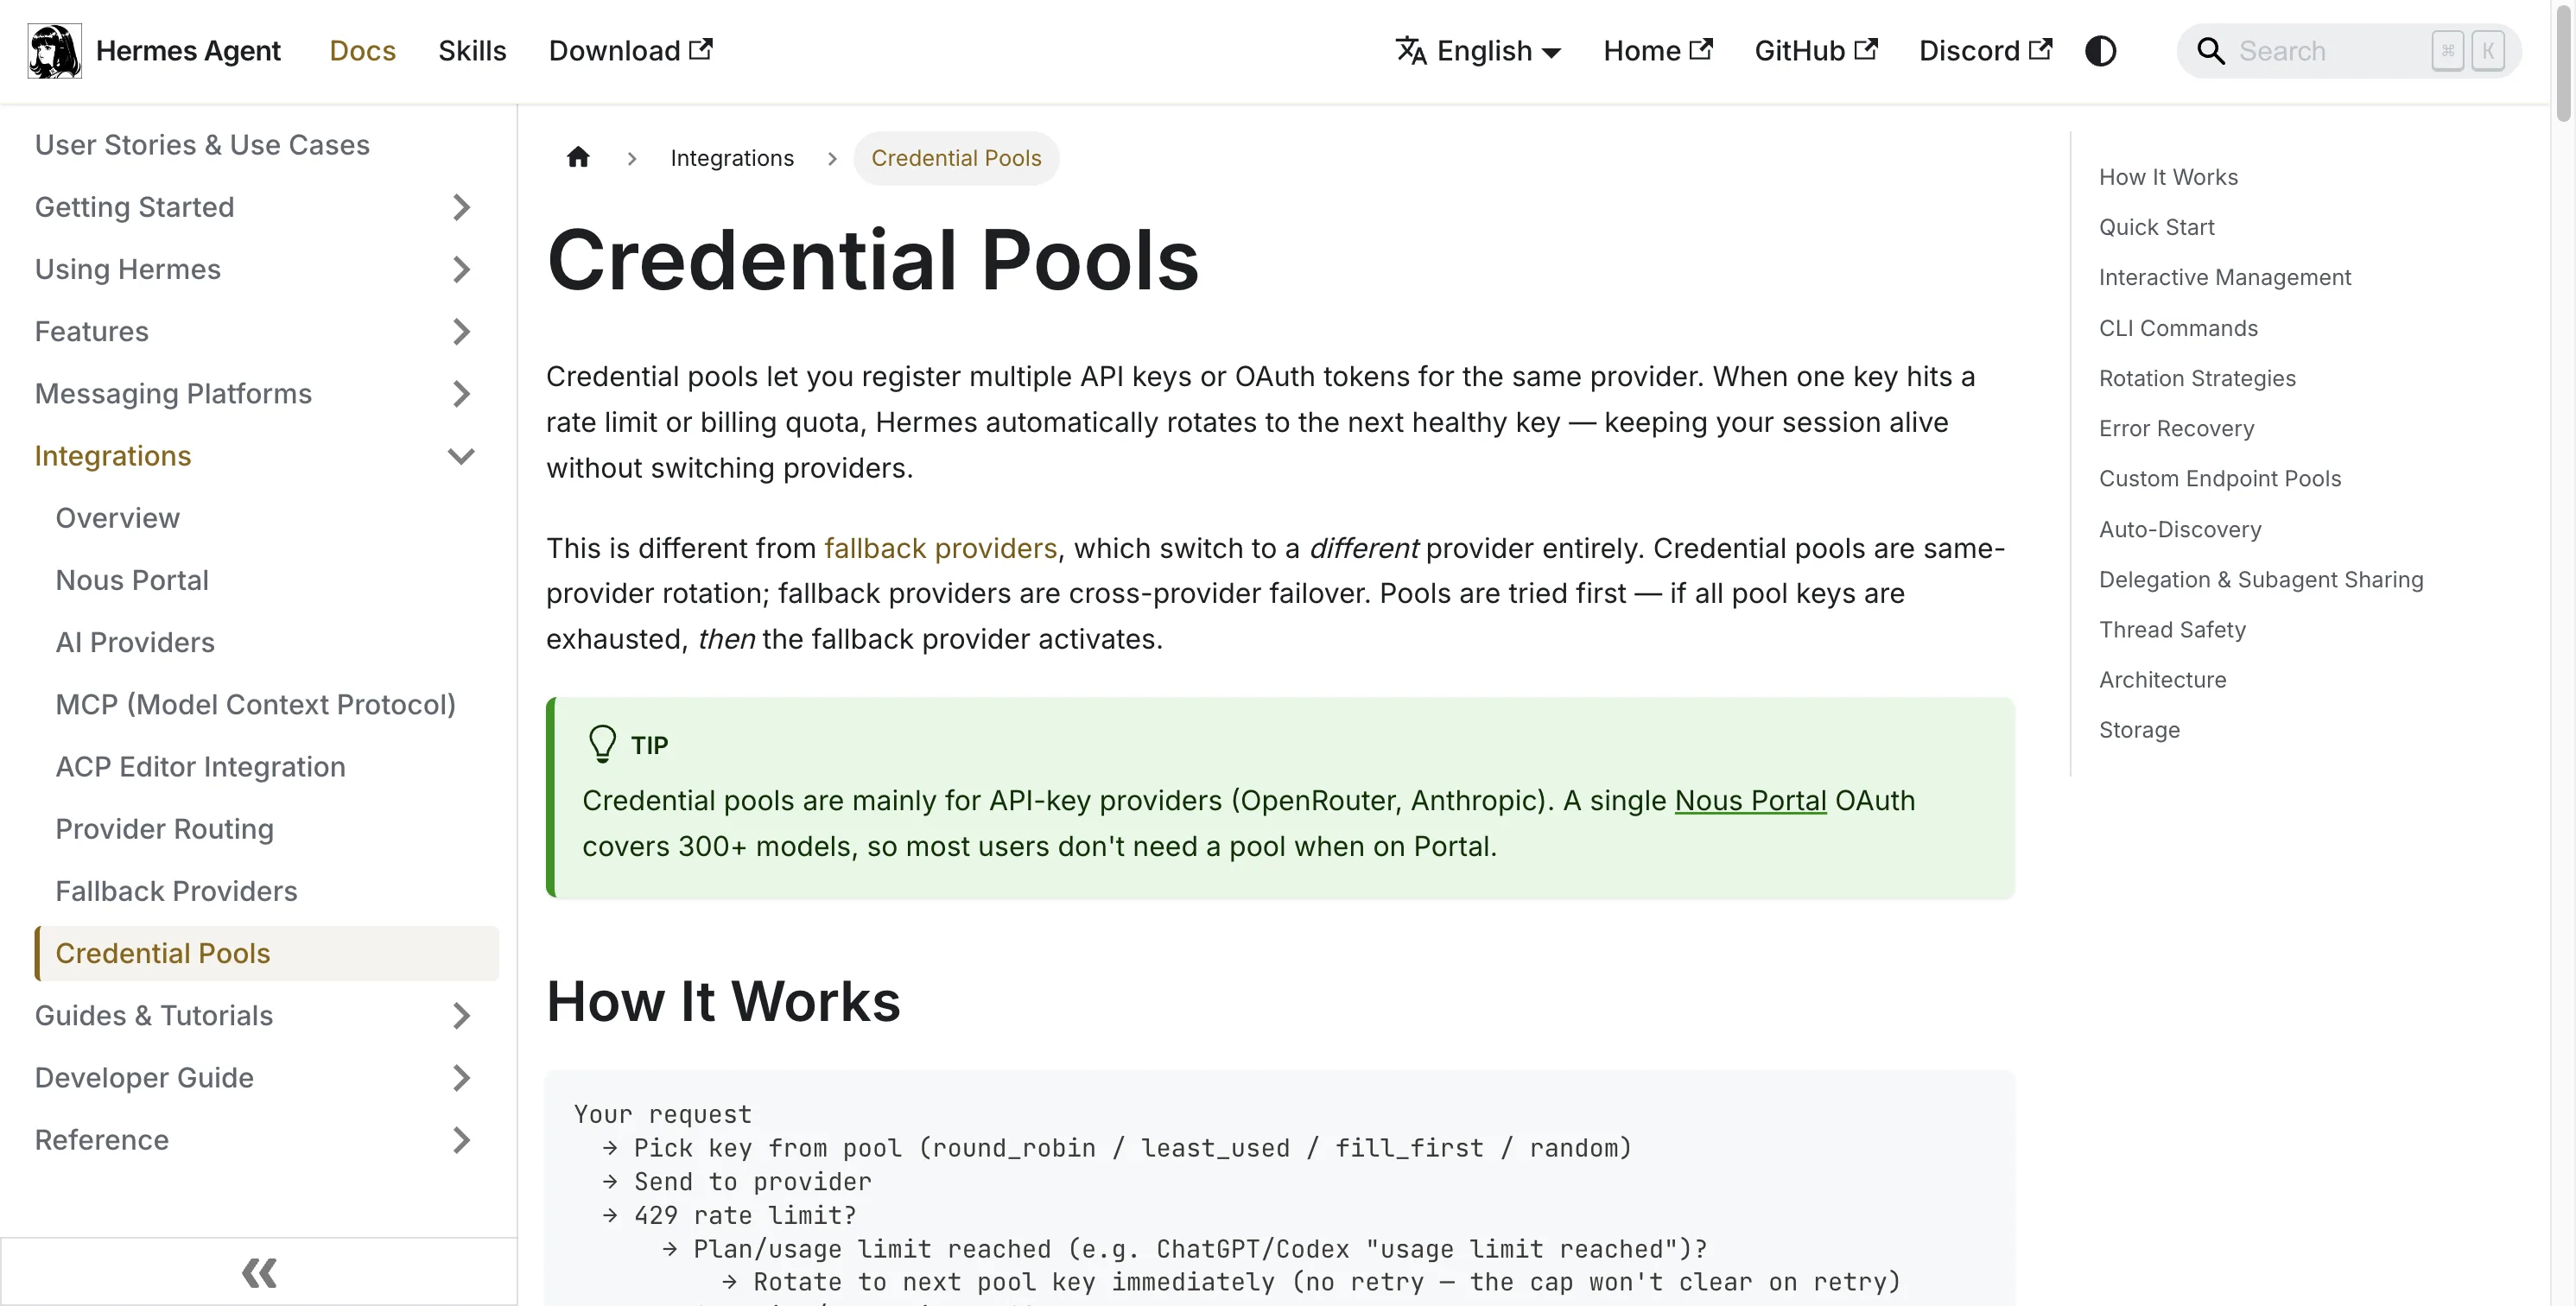The height and width of the screenshot is (1306, 2576).
Task: Click the TIP lightbulb icon
Action: tap(602, 744)
